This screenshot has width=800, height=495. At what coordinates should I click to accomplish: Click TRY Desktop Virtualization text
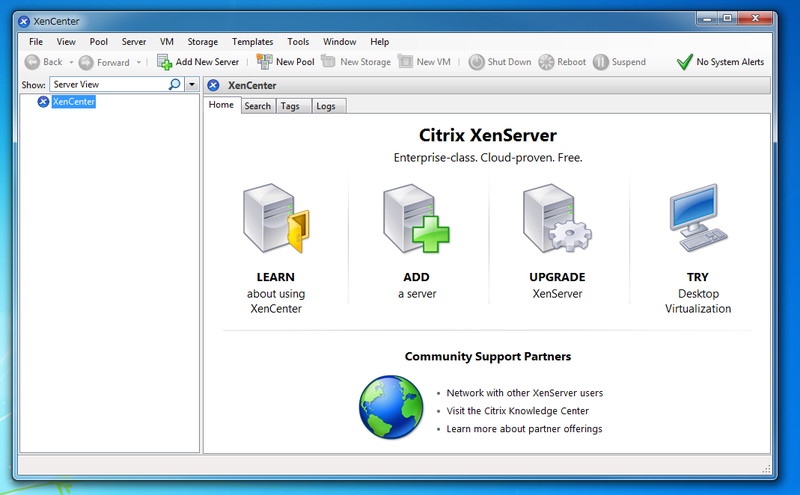pos(698,293)
